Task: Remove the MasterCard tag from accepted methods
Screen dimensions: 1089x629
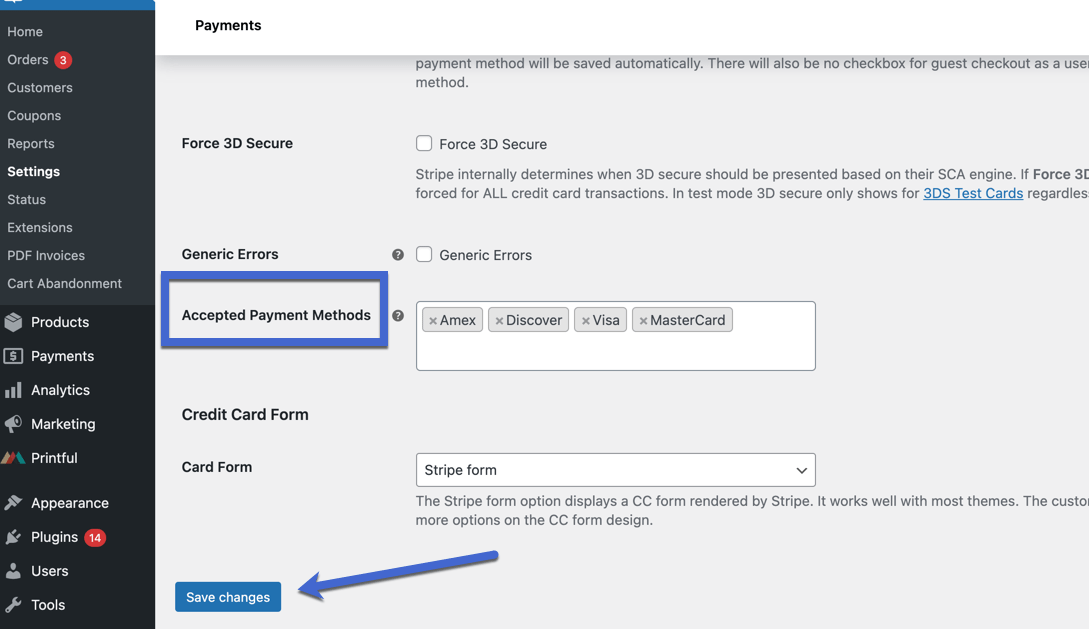Action: (643, 321)
